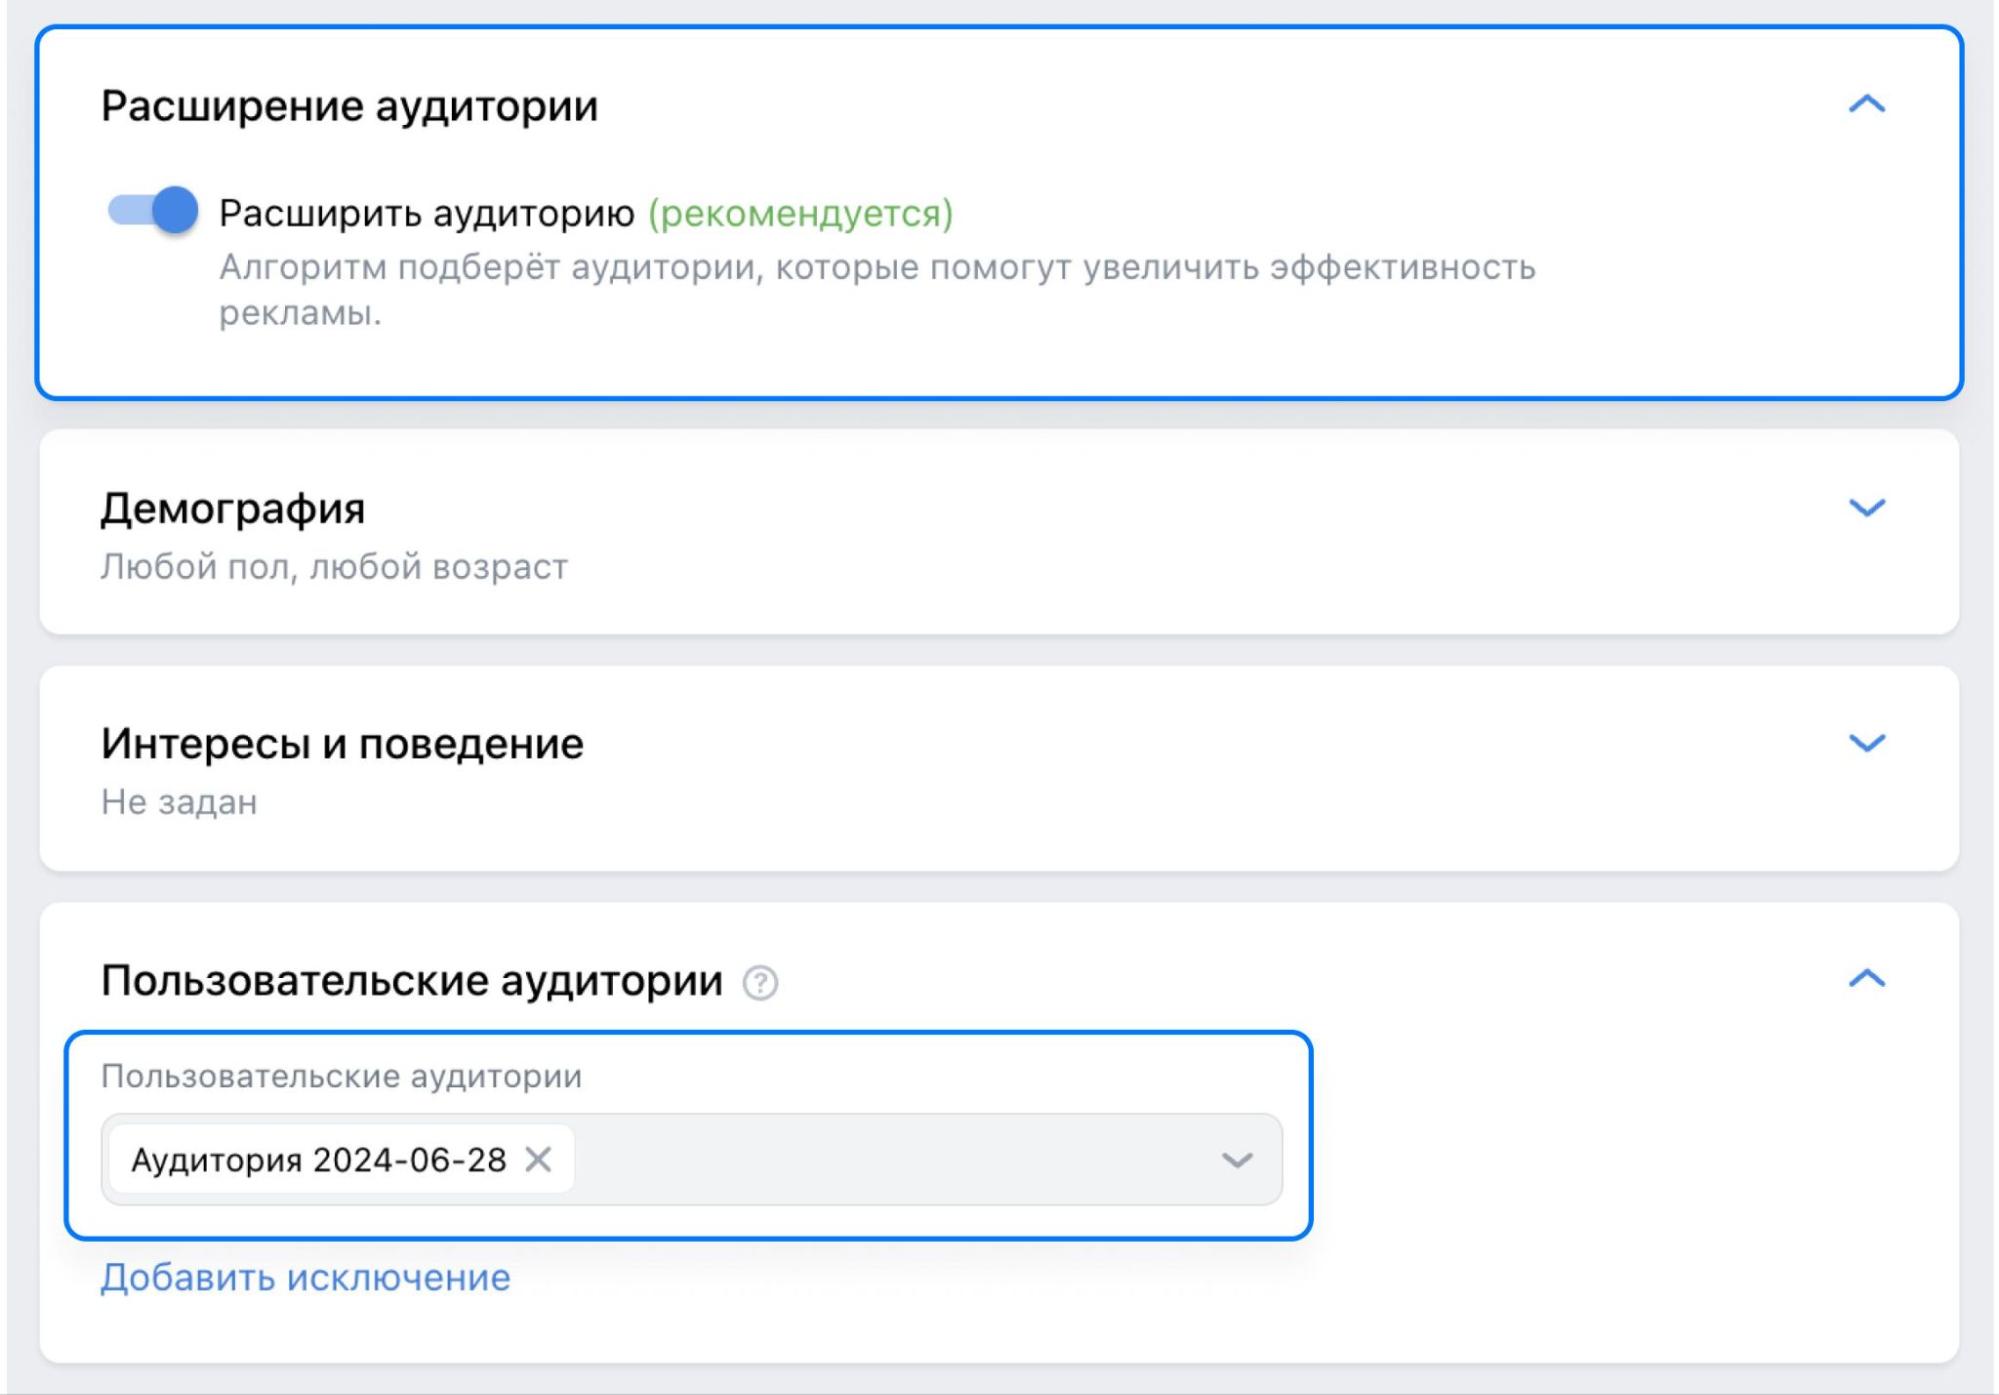Screen dimensions: 1999x1395
Task: Collapse the "Пользовательские аудитории" section chevron
Action: tap(1866, 978)
